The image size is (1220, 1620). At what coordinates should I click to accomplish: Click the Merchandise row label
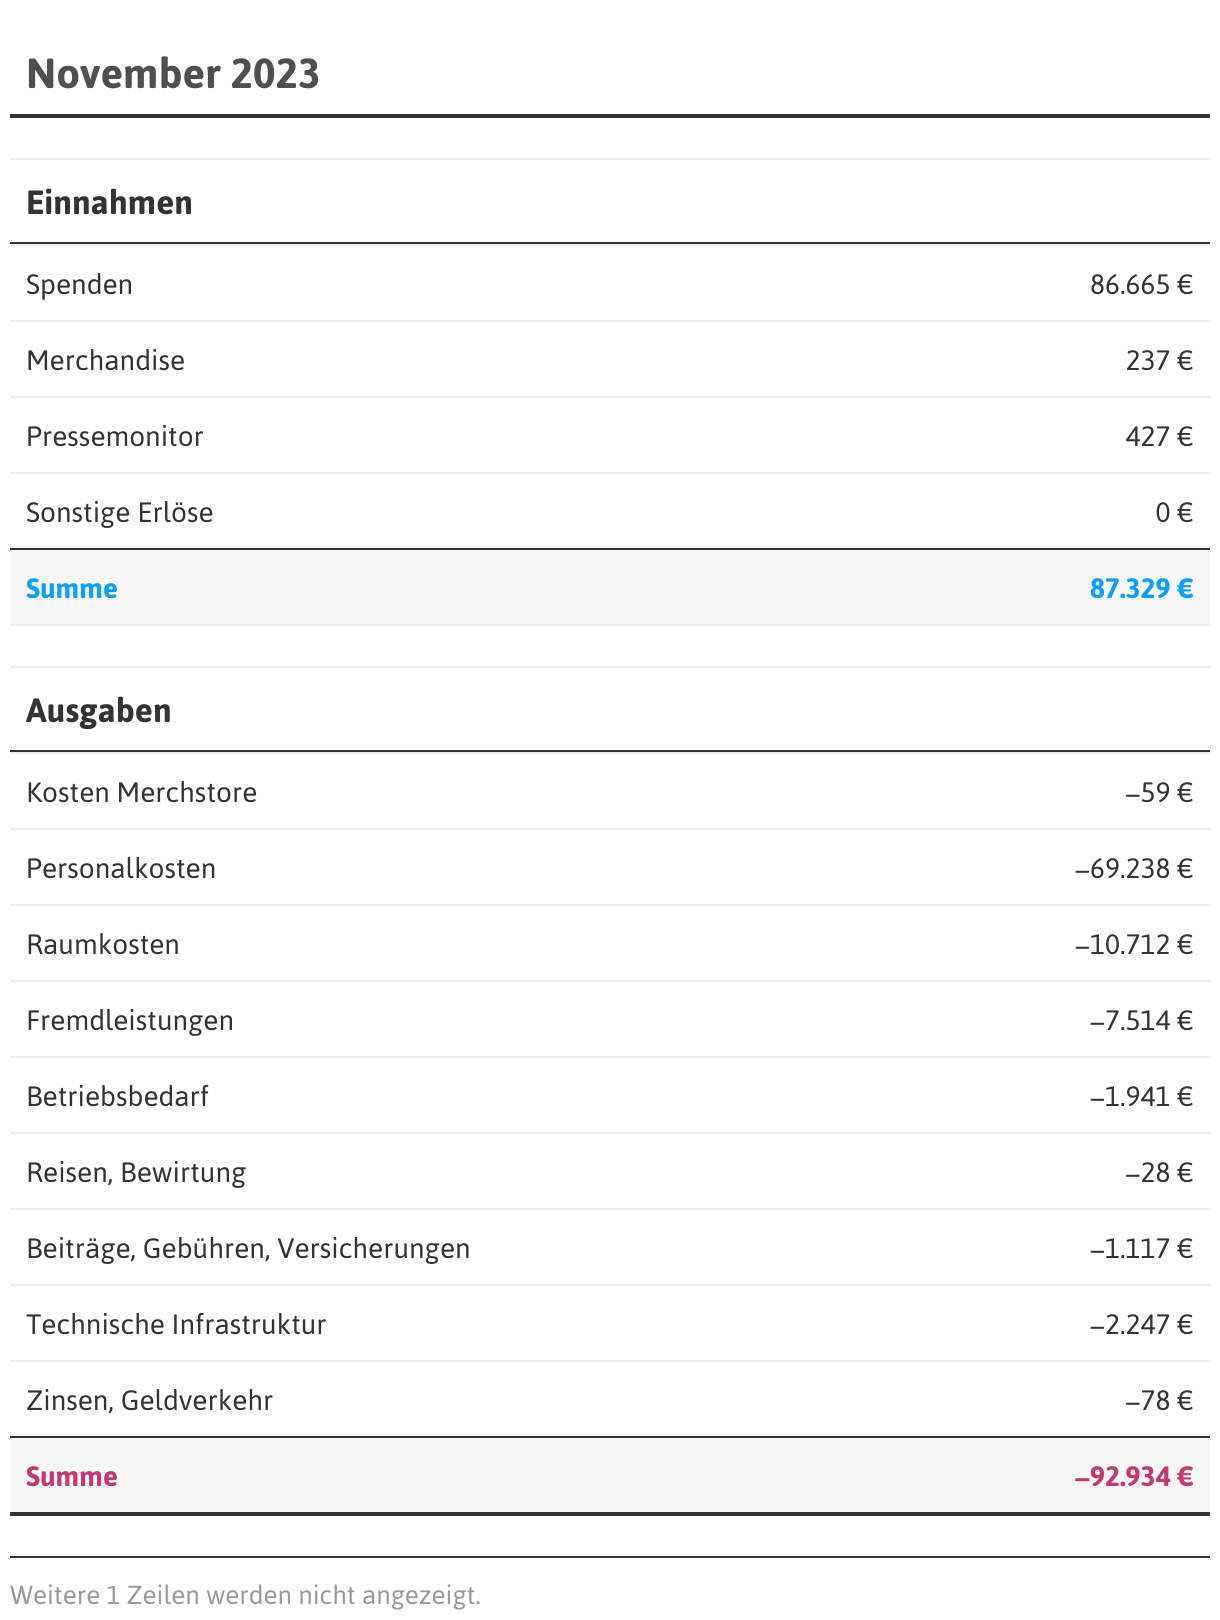[105, 361]
